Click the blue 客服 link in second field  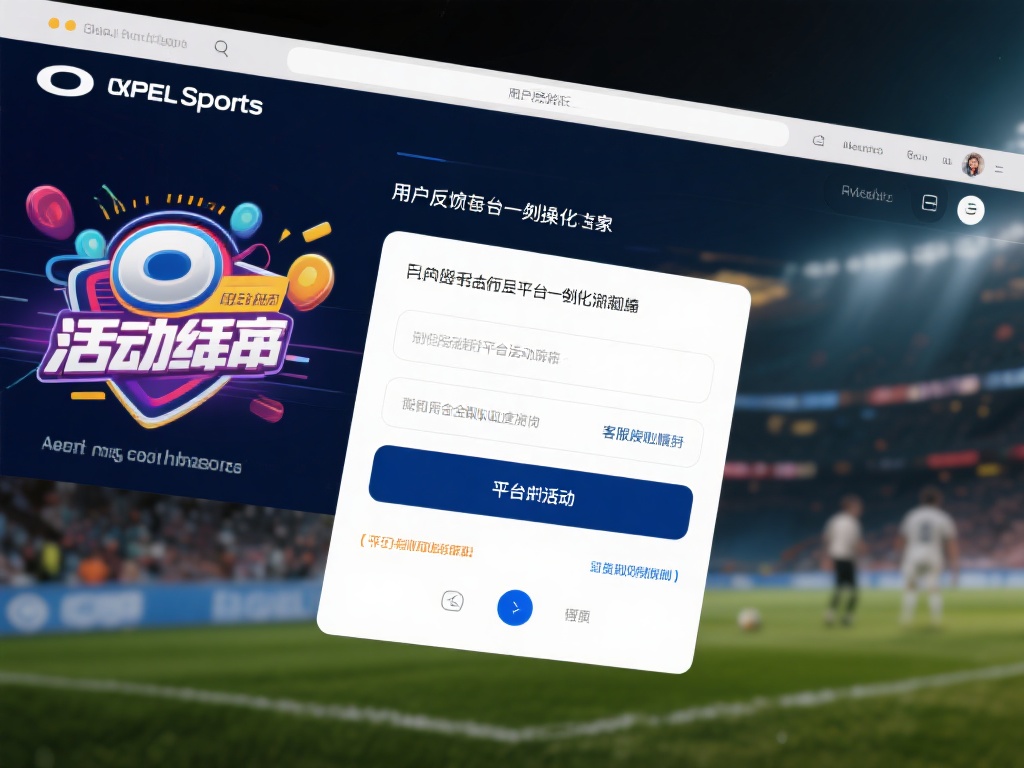(643, 436)
